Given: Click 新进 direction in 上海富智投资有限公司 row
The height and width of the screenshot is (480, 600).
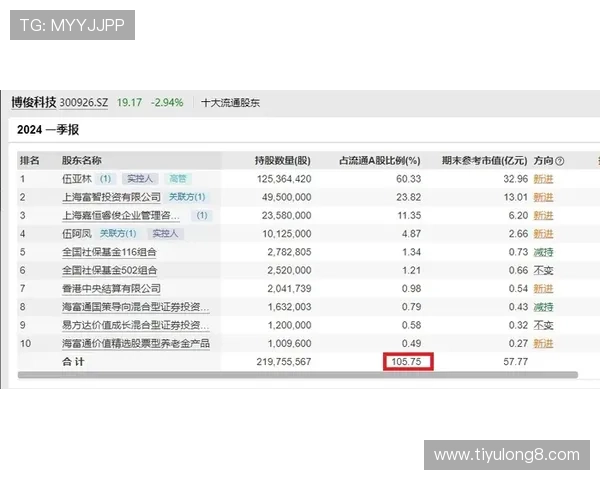Looking at the screenshot, I should [543, 197].
